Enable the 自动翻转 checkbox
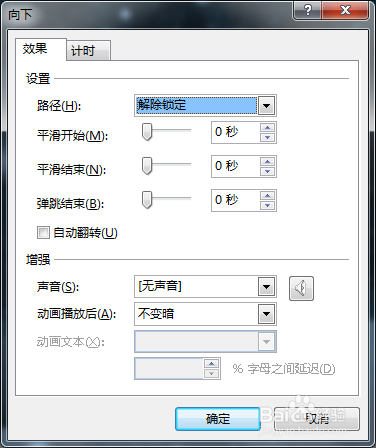This screenshot has width=376, height=448. point(43,233)
